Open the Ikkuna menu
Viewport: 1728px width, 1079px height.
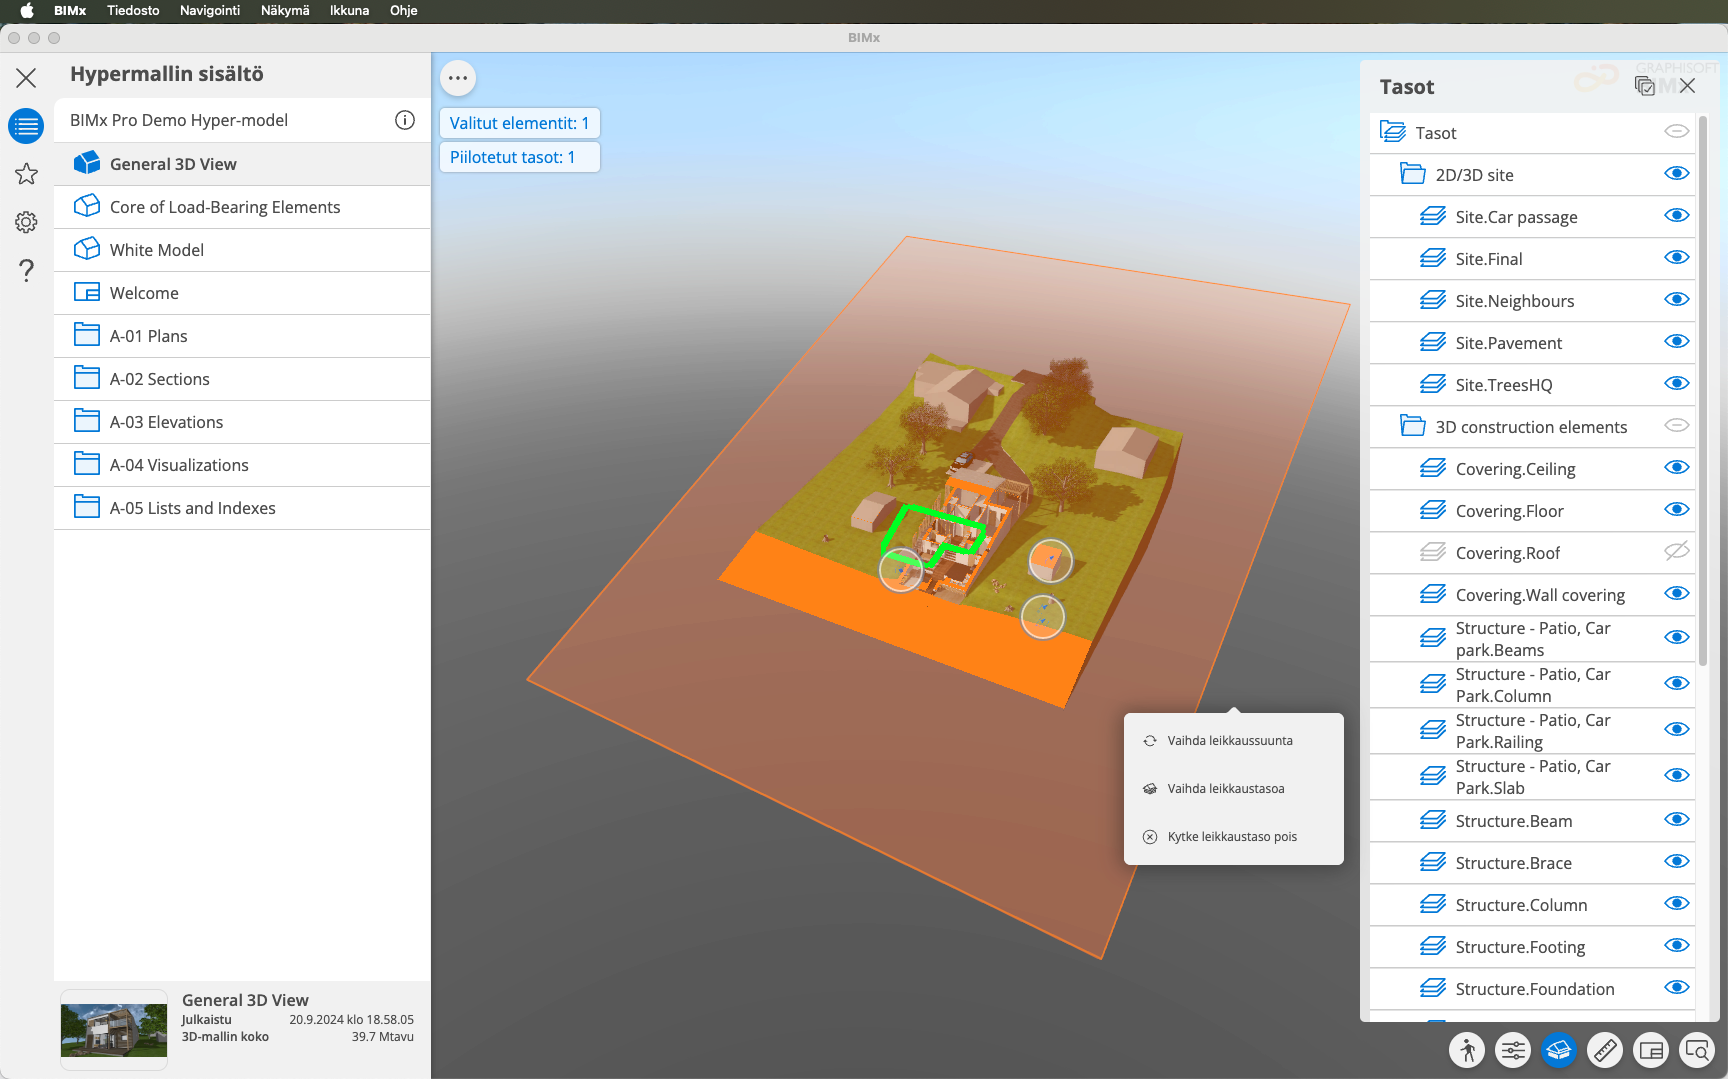(350, 10)
